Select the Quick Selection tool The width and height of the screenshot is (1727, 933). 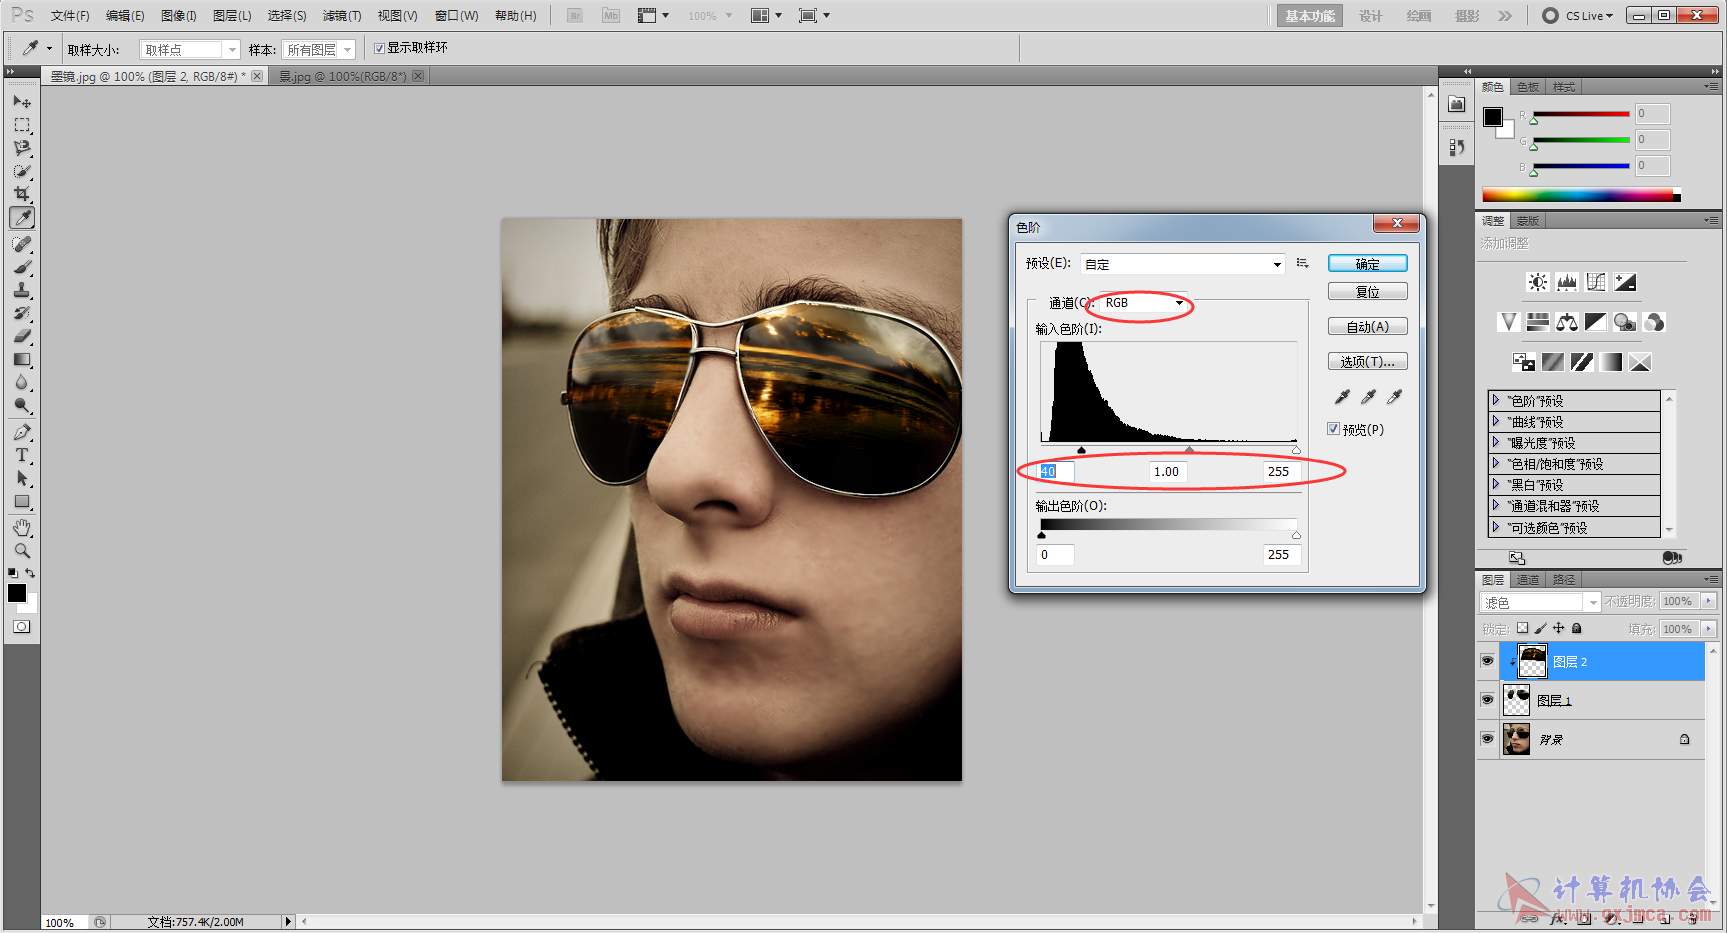click(x=22, y=171)
